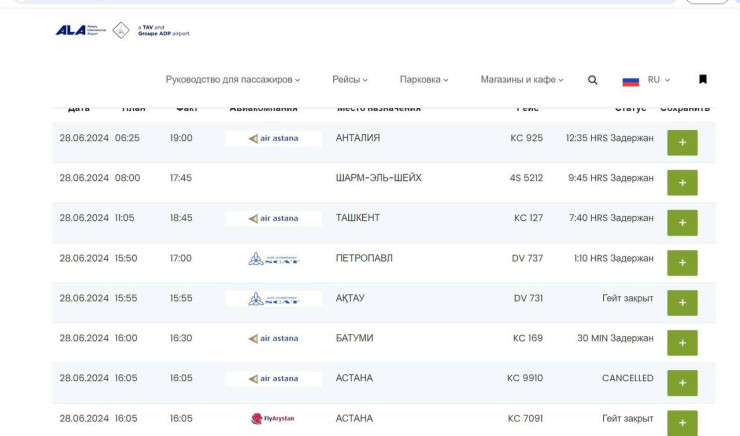Click SCAT logo for Petropavl flight
The height and width of the screenshot is (436, 740).
273,259
